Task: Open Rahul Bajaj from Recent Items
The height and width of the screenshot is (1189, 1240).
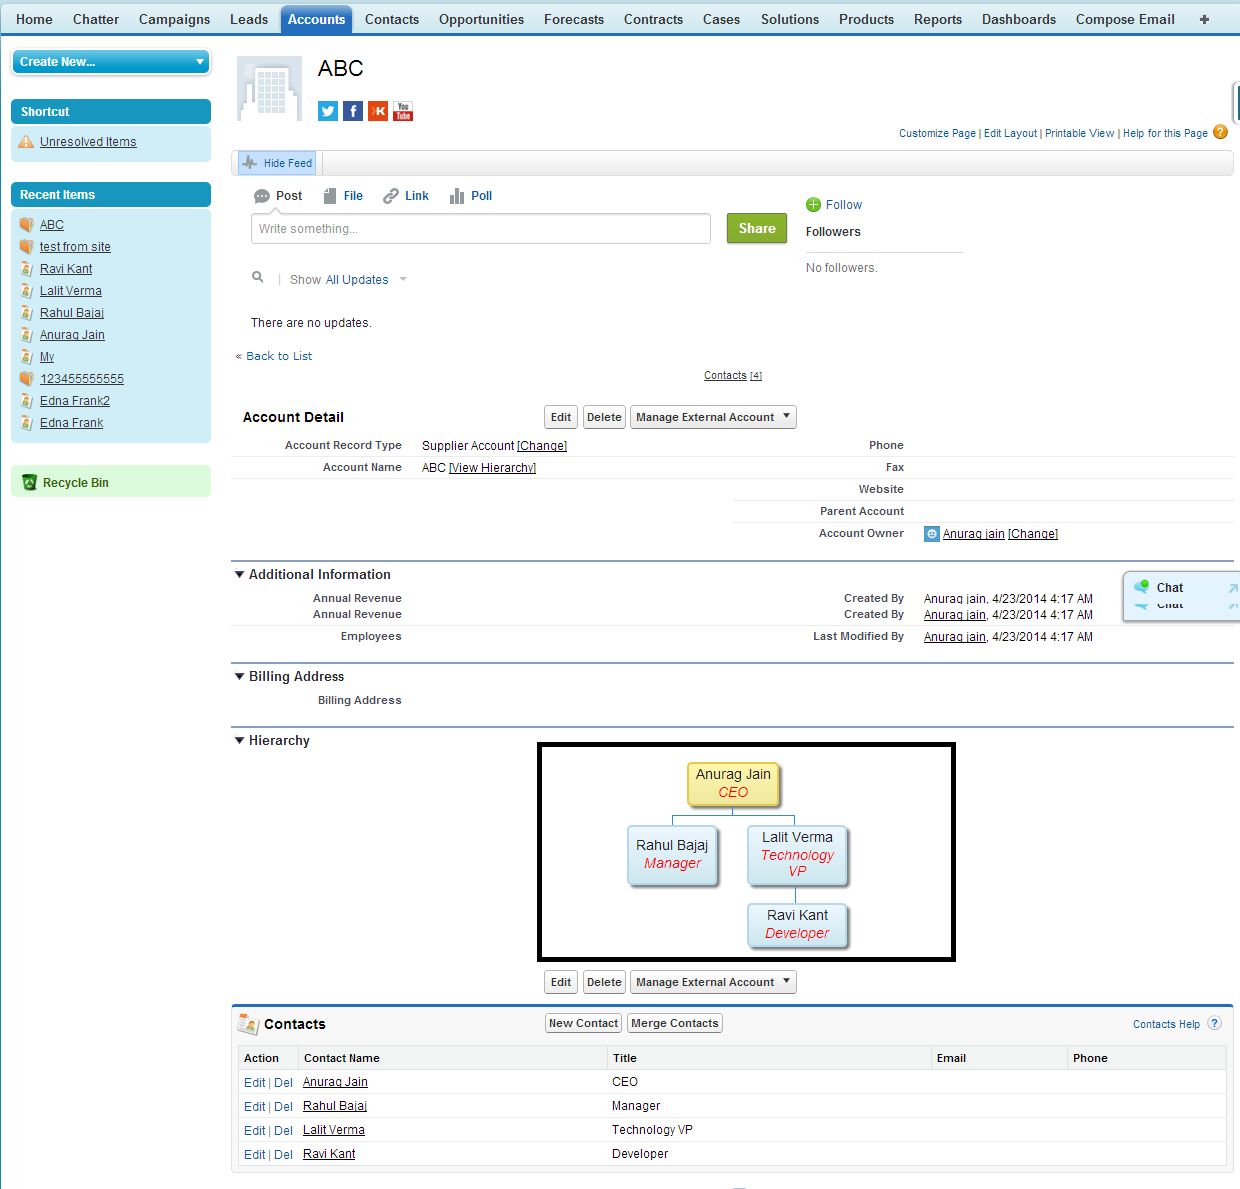Action: [71, 312]
